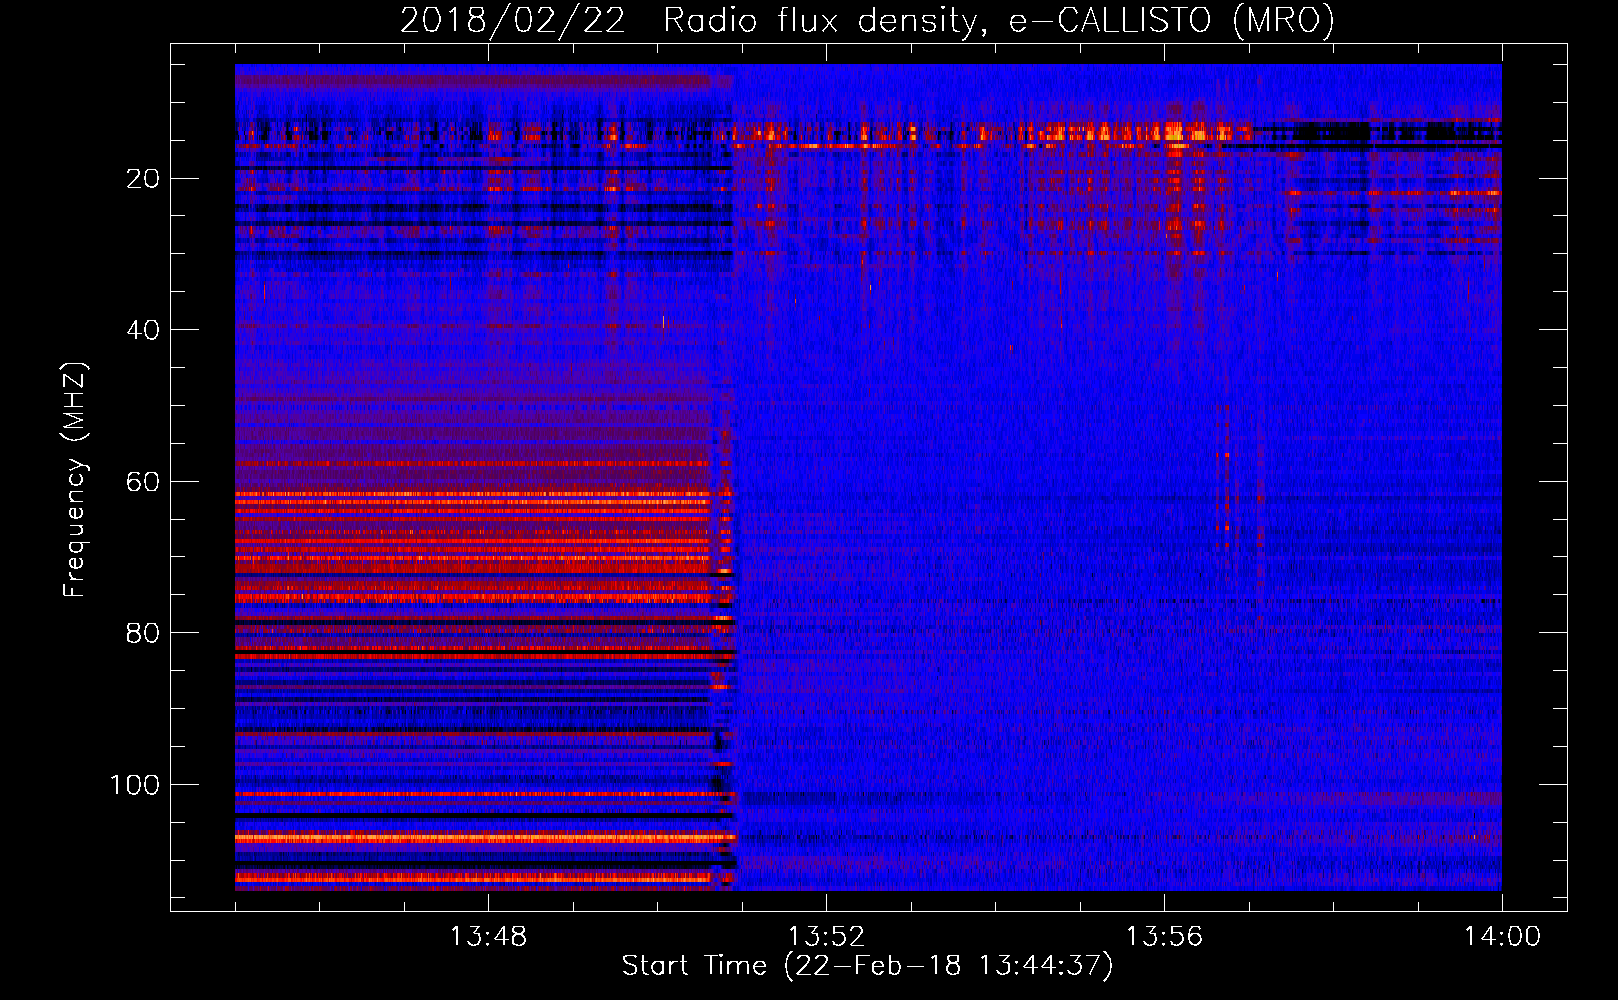This screenshot has height=1000, width=1618.
Task: Click the 'Frequency (MHZ)' axis label
Action: click(x=75, y=480)
